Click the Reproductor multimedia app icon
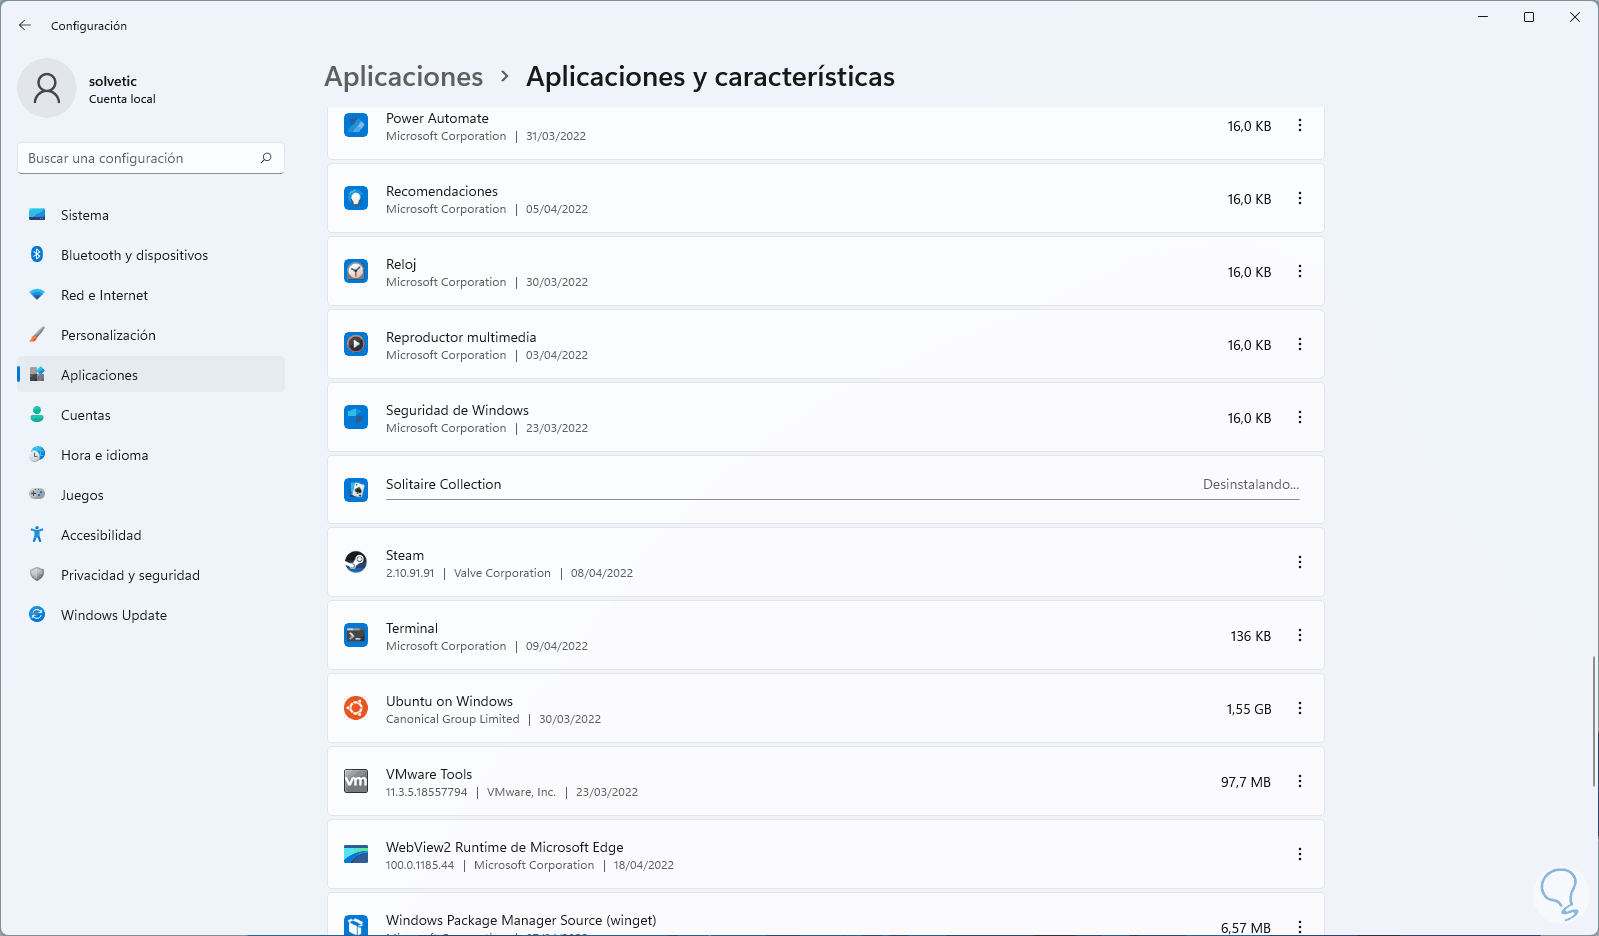This screenshot has height=936, width=1599. pyautogui.click(x=356, y=344)
